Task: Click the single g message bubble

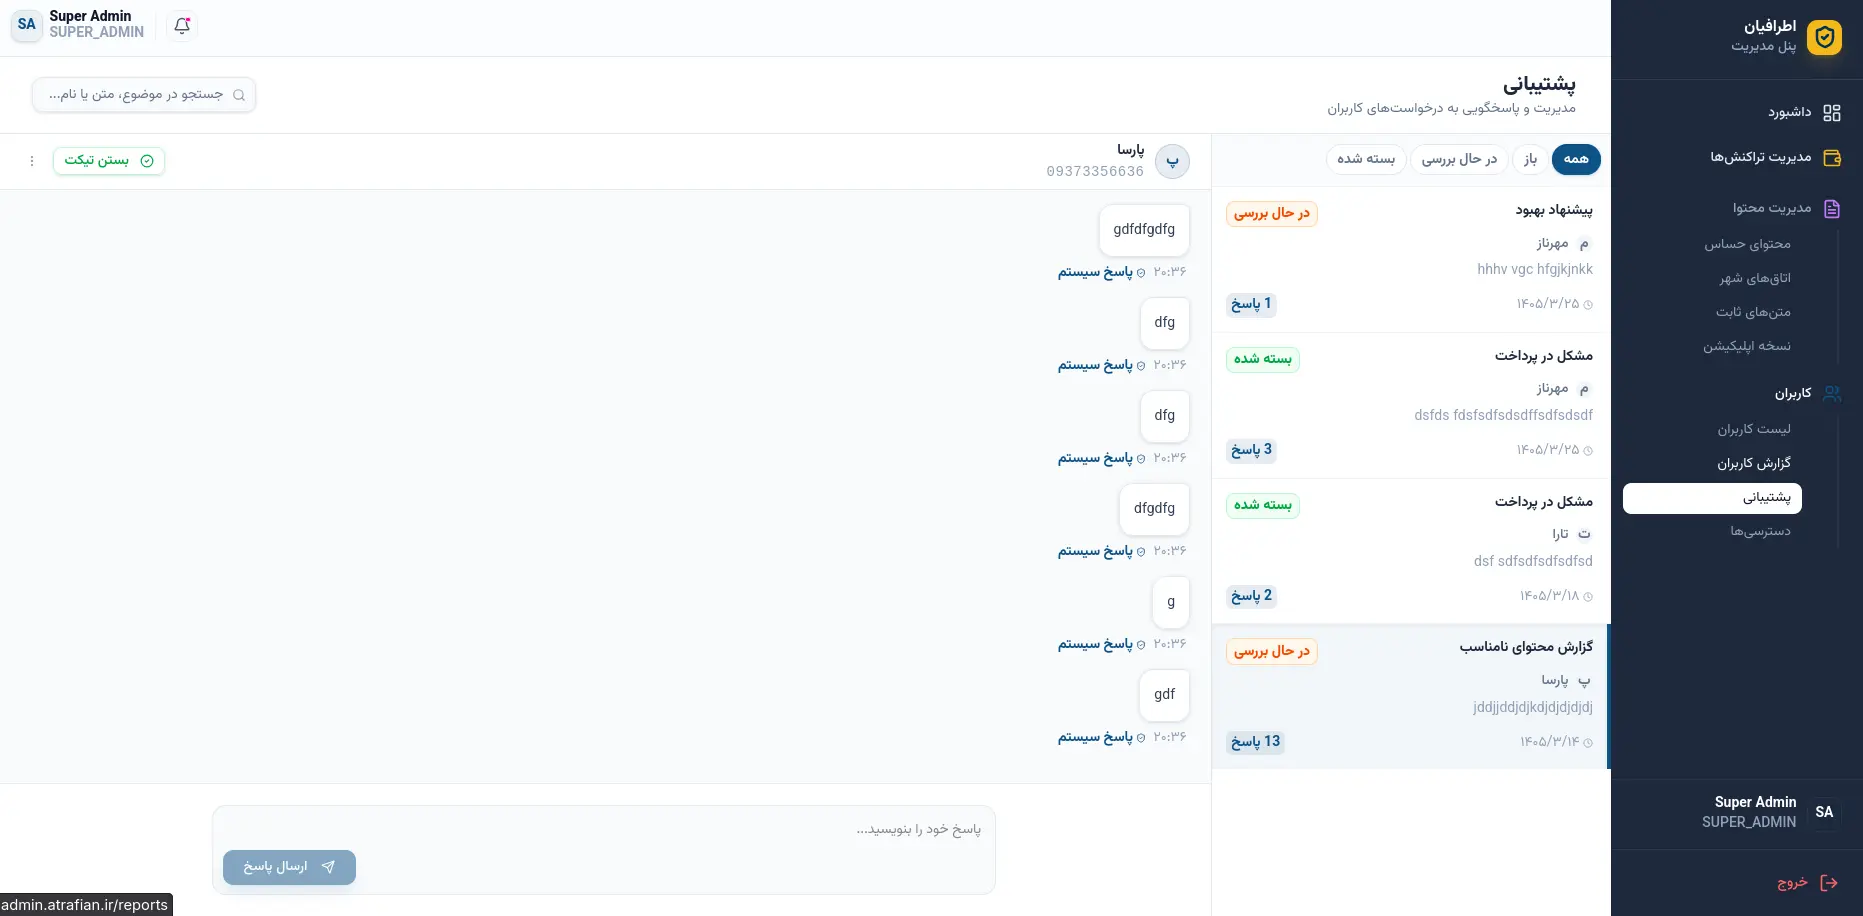Action: pyautogui.click(x=1171, y=602)
